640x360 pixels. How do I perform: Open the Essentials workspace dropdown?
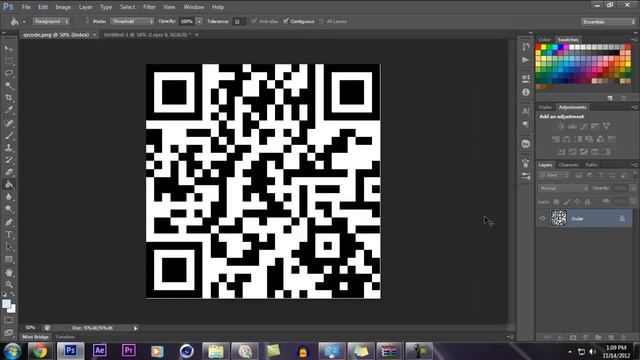[x=608, y=22]
